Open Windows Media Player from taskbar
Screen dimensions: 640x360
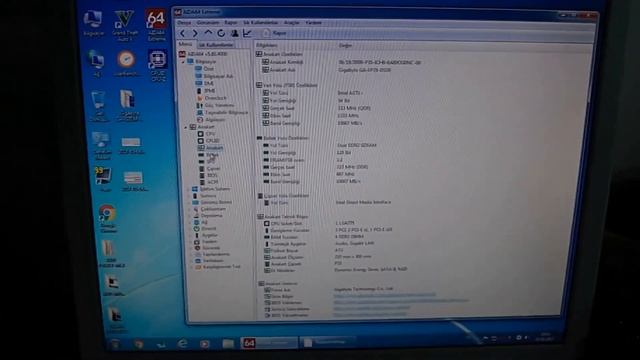pos(205,344)
